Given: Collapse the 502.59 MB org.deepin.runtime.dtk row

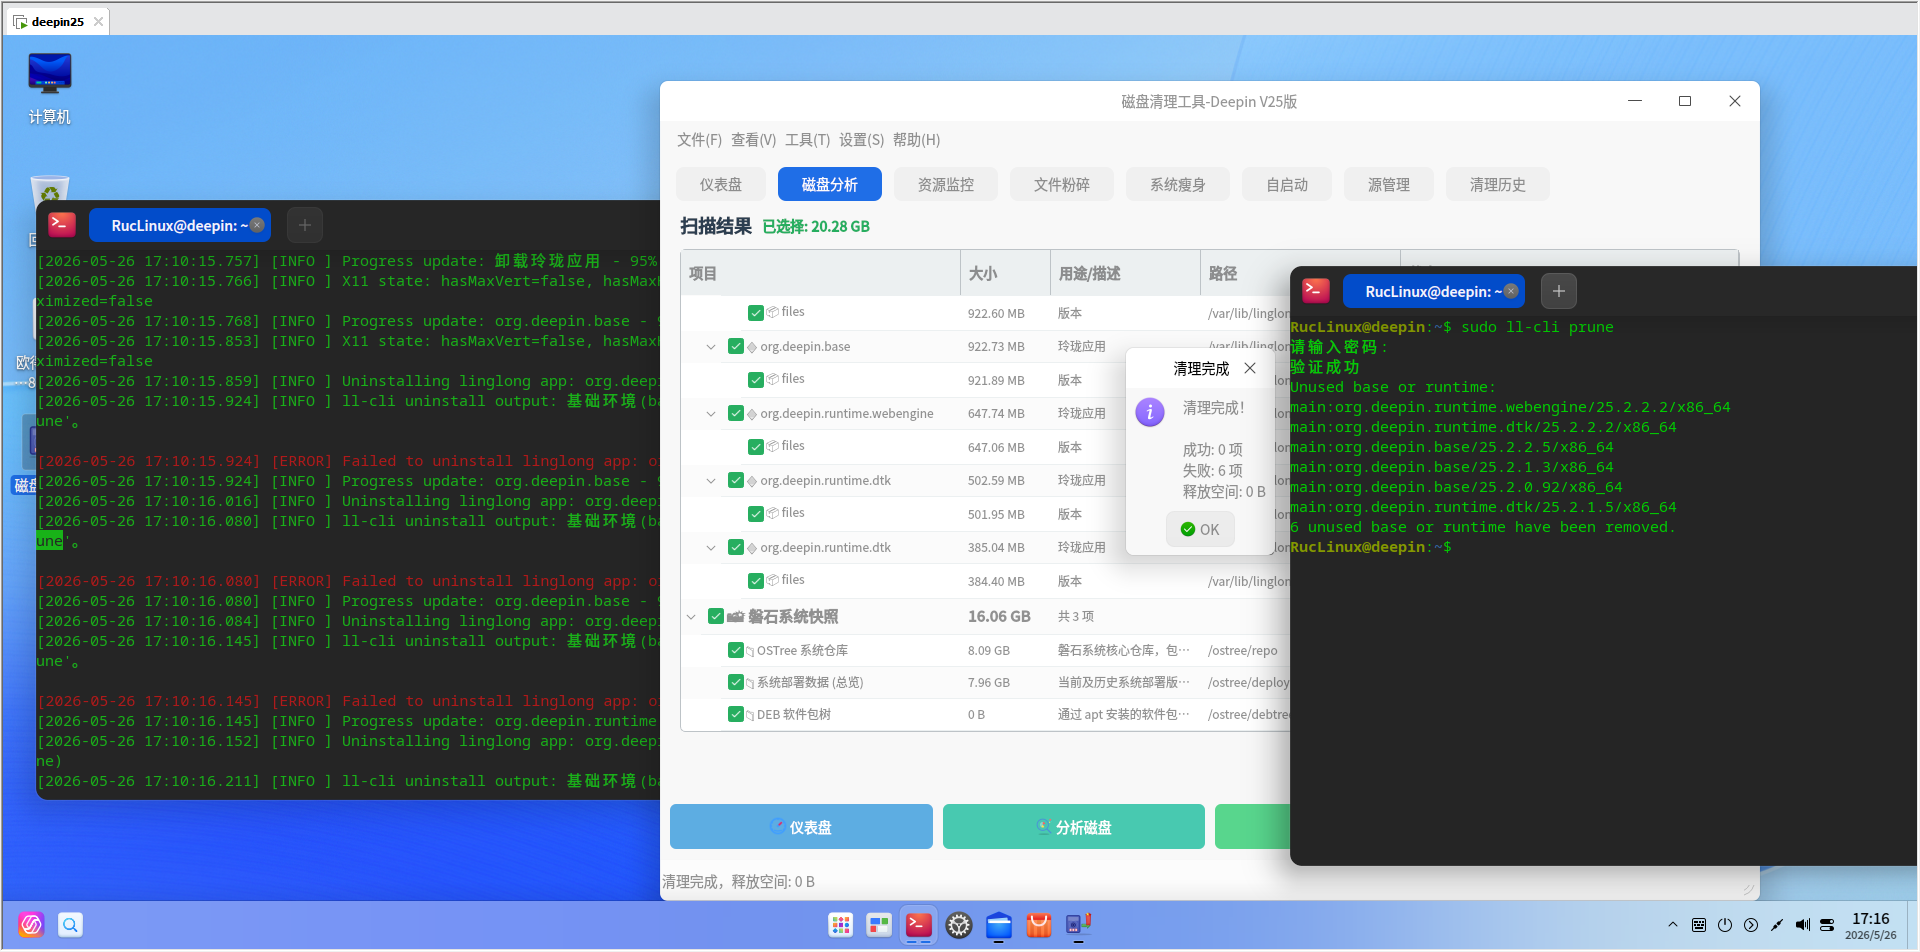Looking at the screenshot, I should (x=711, y=481).
